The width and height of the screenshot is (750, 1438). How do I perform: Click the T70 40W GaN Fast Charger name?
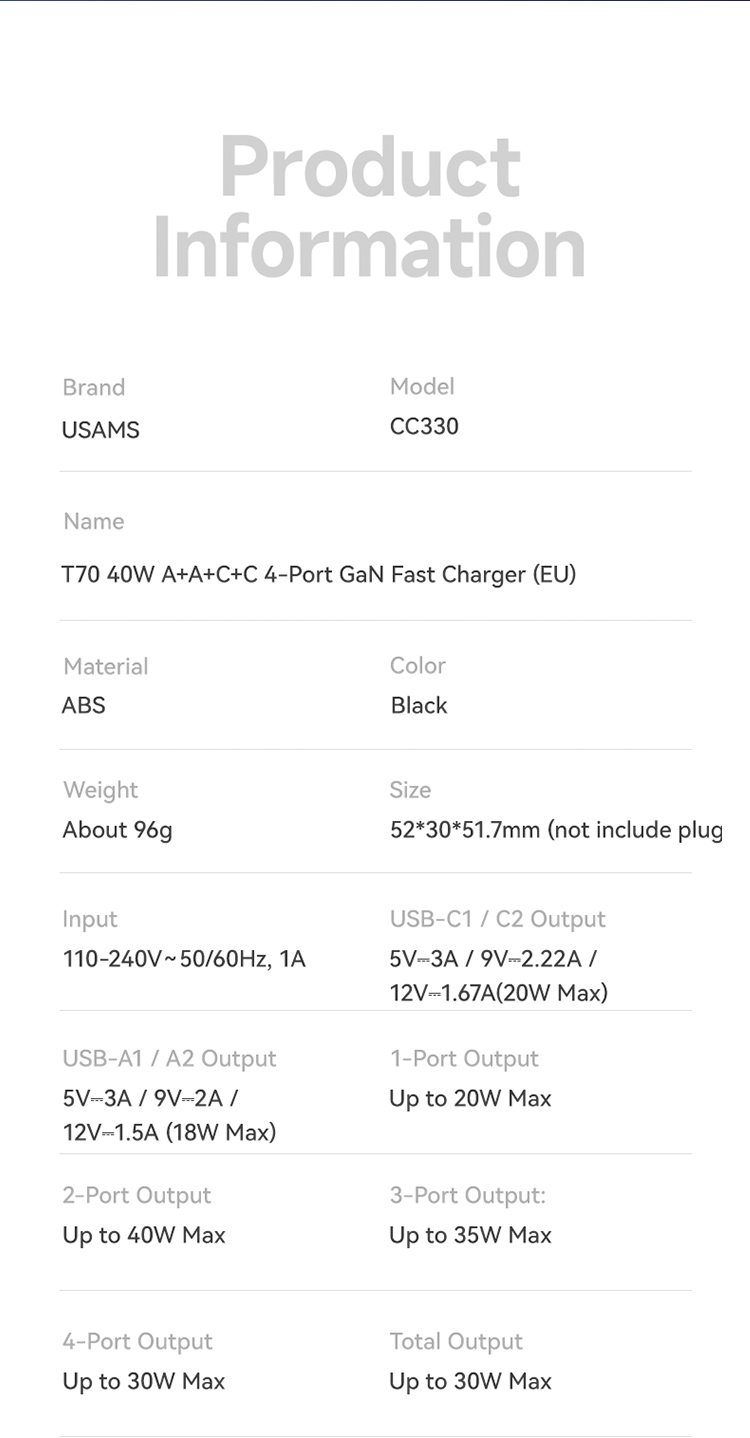319,574
